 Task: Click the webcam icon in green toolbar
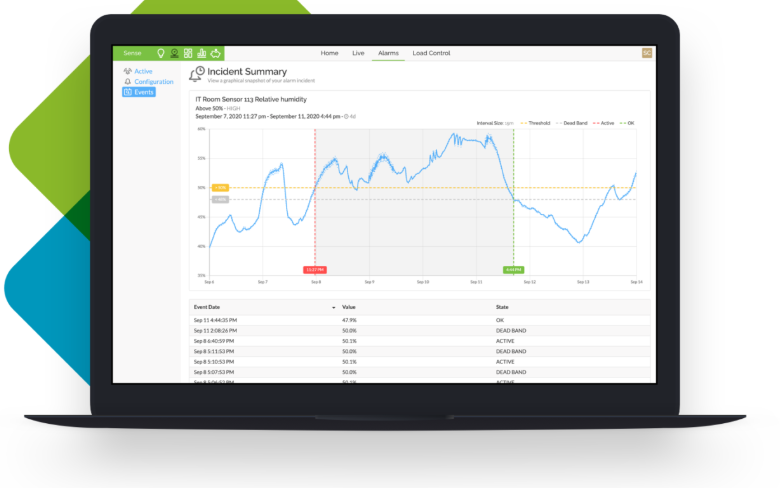point(175,53)
